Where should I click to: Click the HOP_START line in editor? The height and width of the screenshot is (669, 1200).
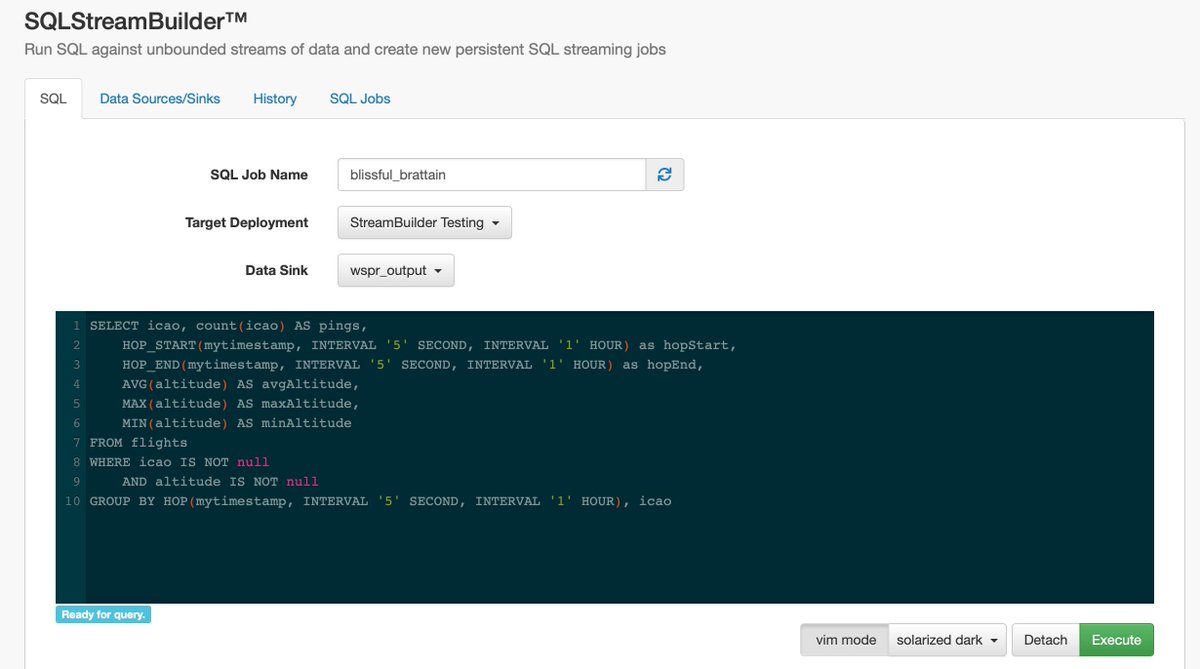[x=429, y=345]
